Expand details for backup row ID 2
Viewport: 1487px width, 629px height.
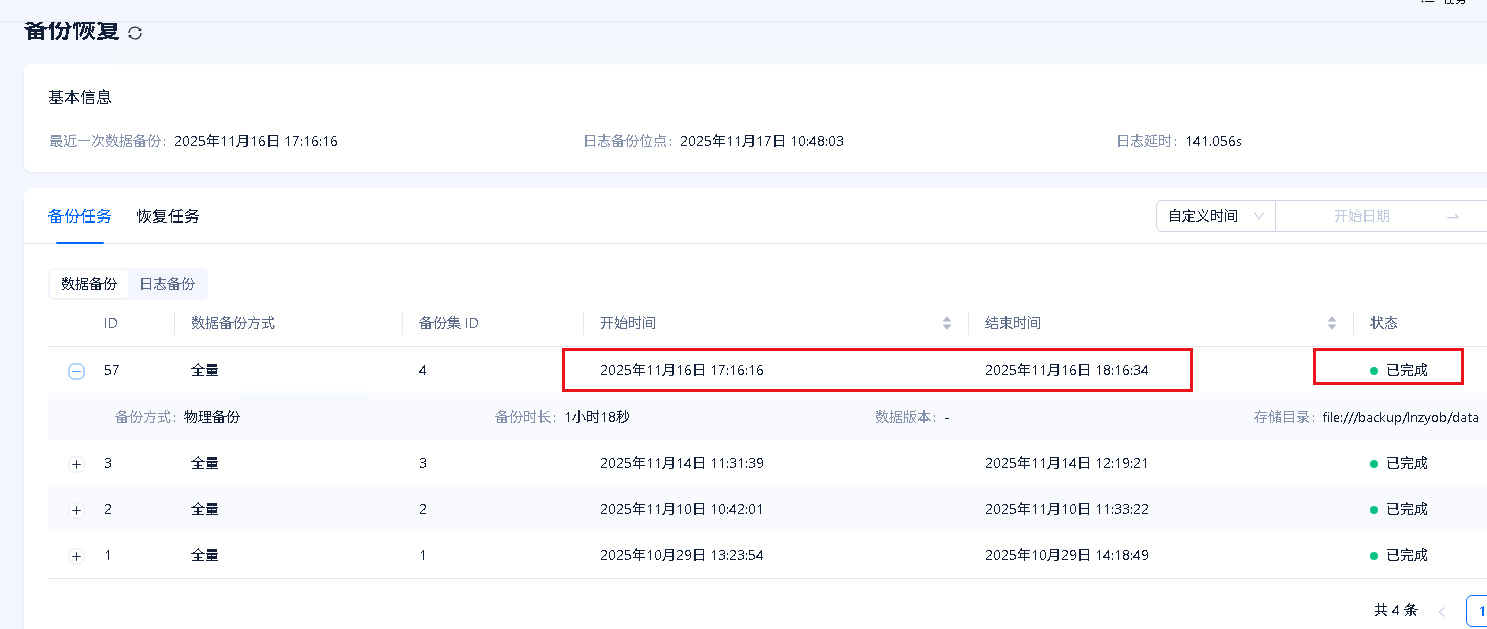pyautogui.click(x=77, y=510)
